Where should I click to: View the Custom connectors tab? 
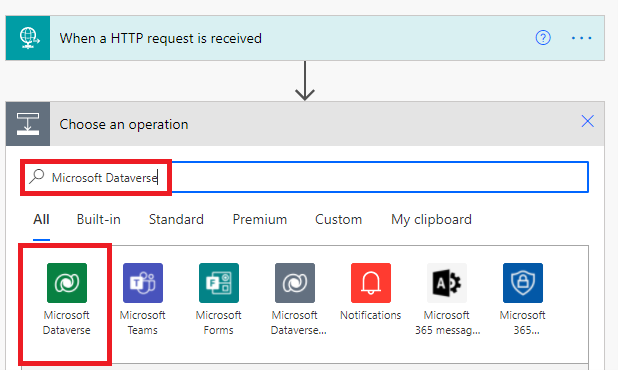(x=338, y=219)
